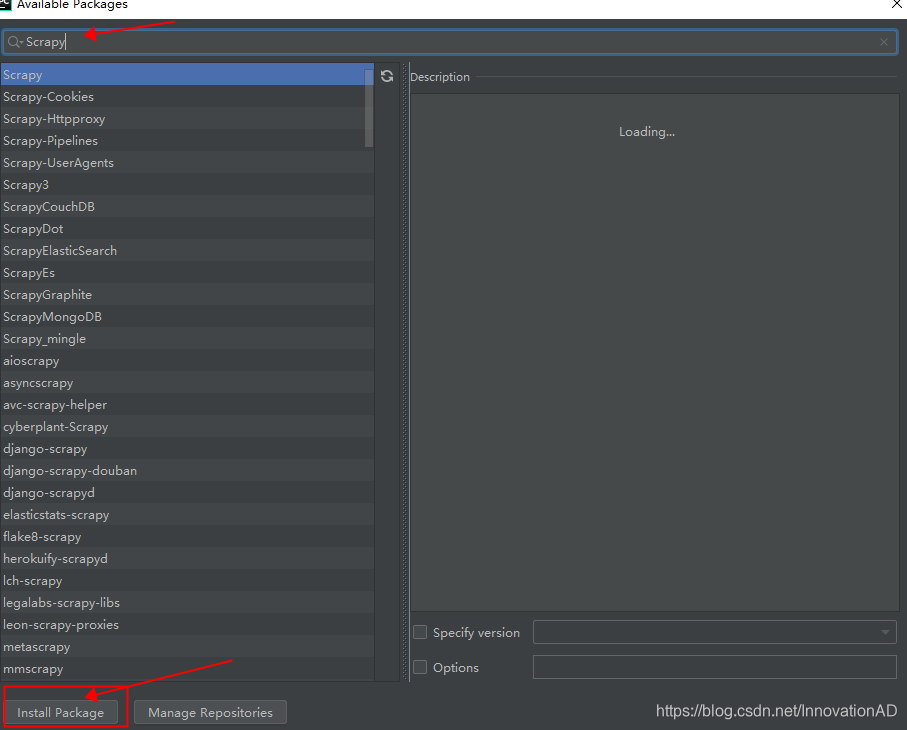Viewport: 907px width, 730px height.
Task: Choose ScrapyDot from the list
Action: tap(187, 228)
